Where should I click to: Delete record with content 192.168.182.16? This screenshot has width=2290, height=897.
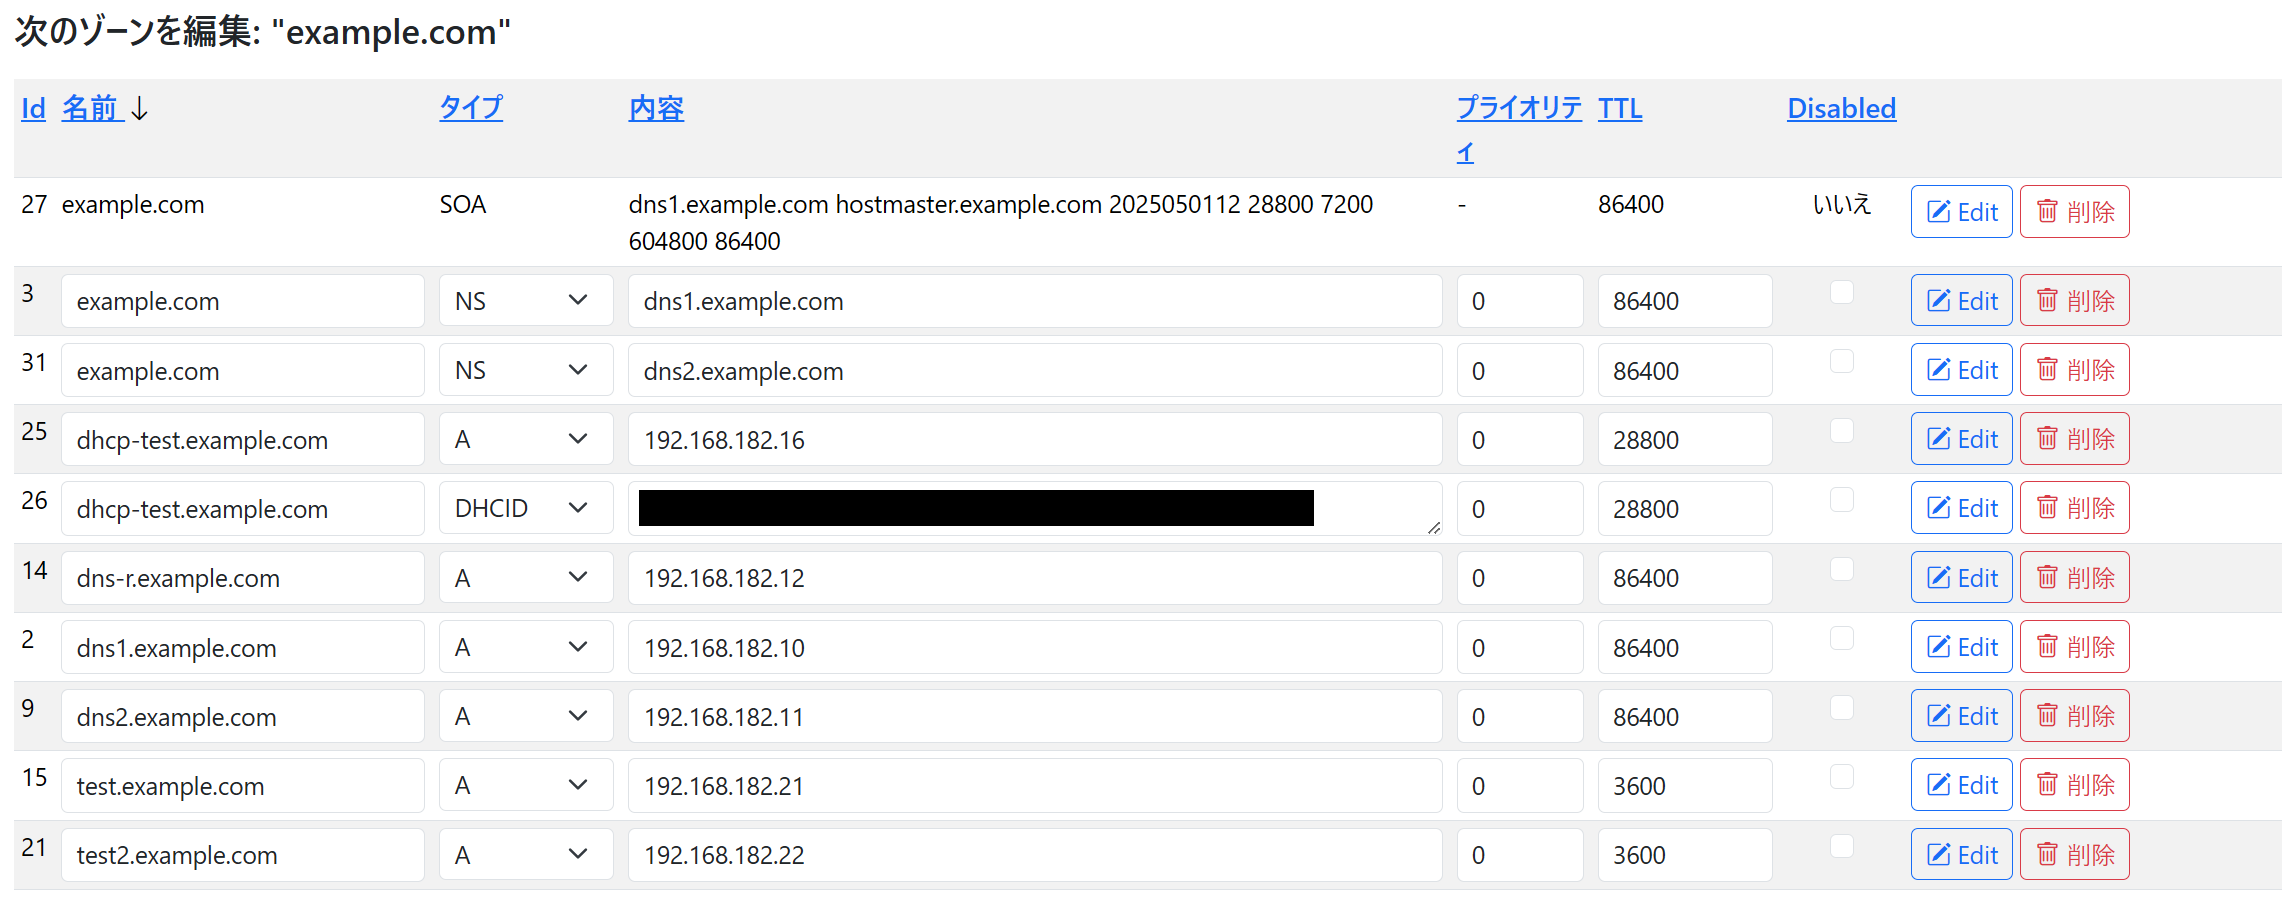2074,438
